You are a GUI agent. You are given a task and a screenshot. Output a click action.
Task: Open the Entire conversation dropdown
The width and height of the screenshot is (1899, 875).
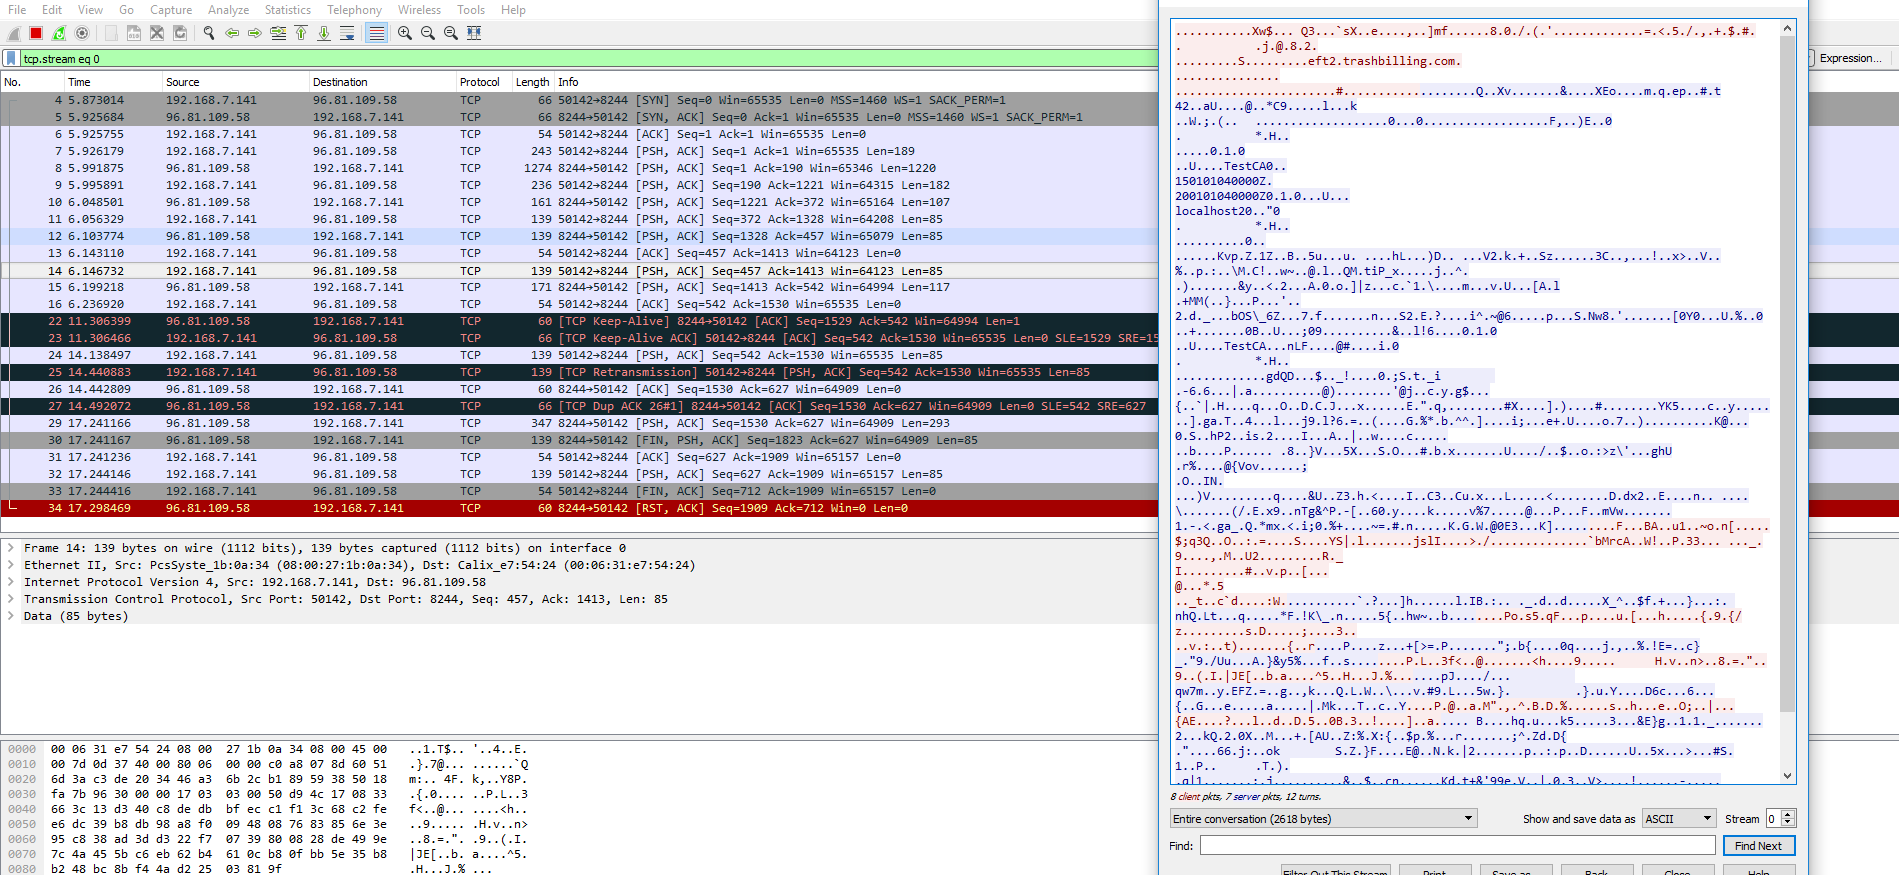(x=1324, y=818)
